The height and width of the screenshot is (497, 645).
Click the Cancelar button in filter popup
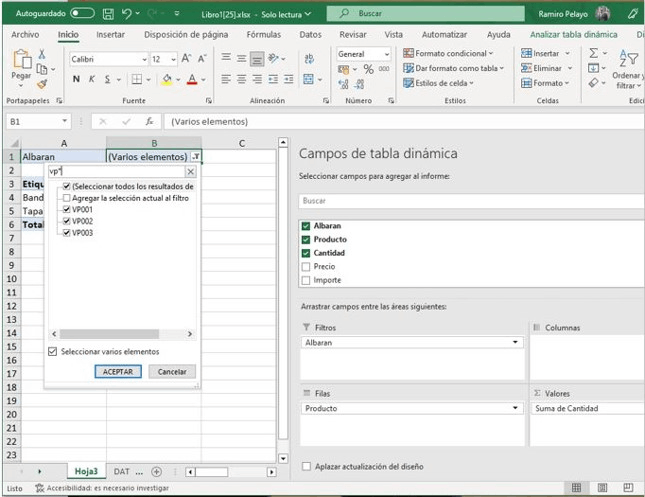pyautogui.click(x=172, y=371)
